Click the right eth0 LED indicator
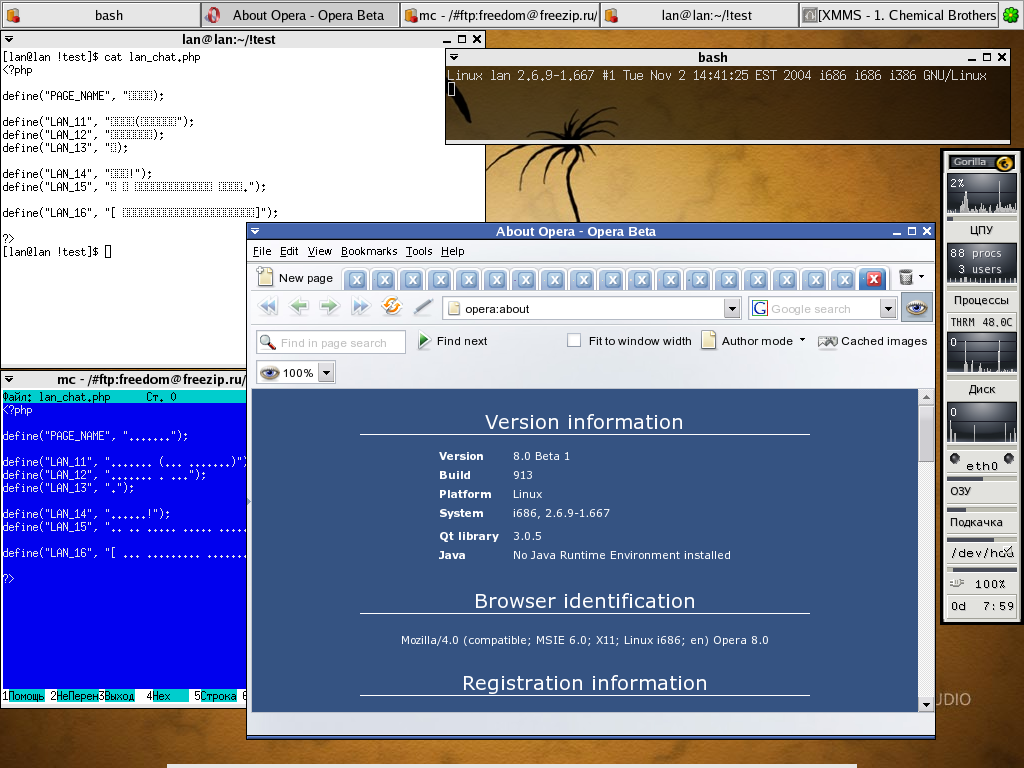 1009,458
